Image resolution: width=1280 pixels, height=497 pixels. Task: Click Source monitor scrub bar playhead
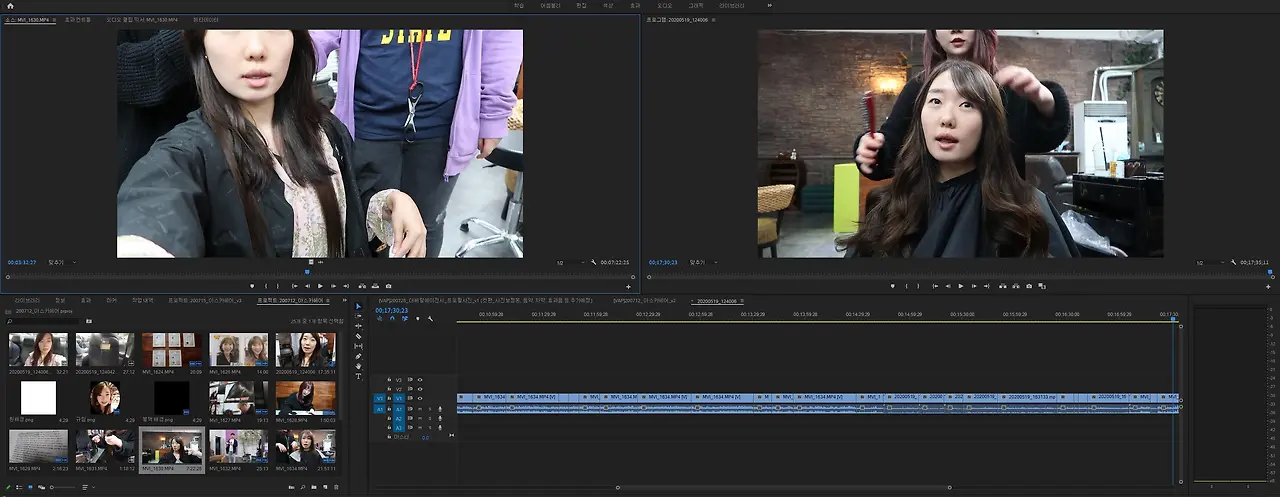click(307, 272)
